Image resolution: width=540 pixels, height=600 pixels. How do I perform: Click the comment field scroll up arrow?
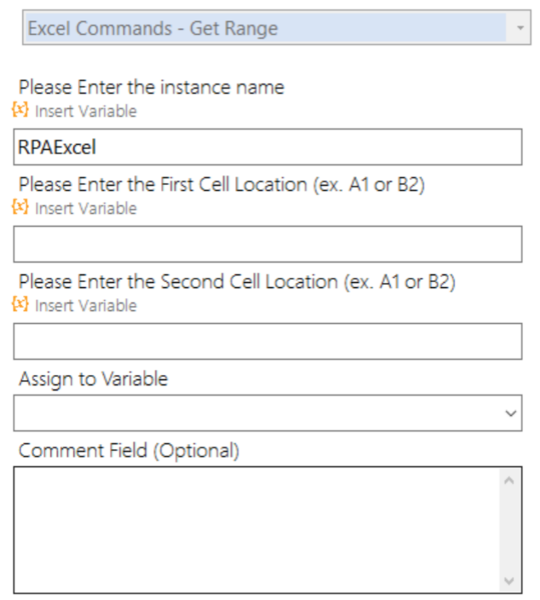pos(509,480)
